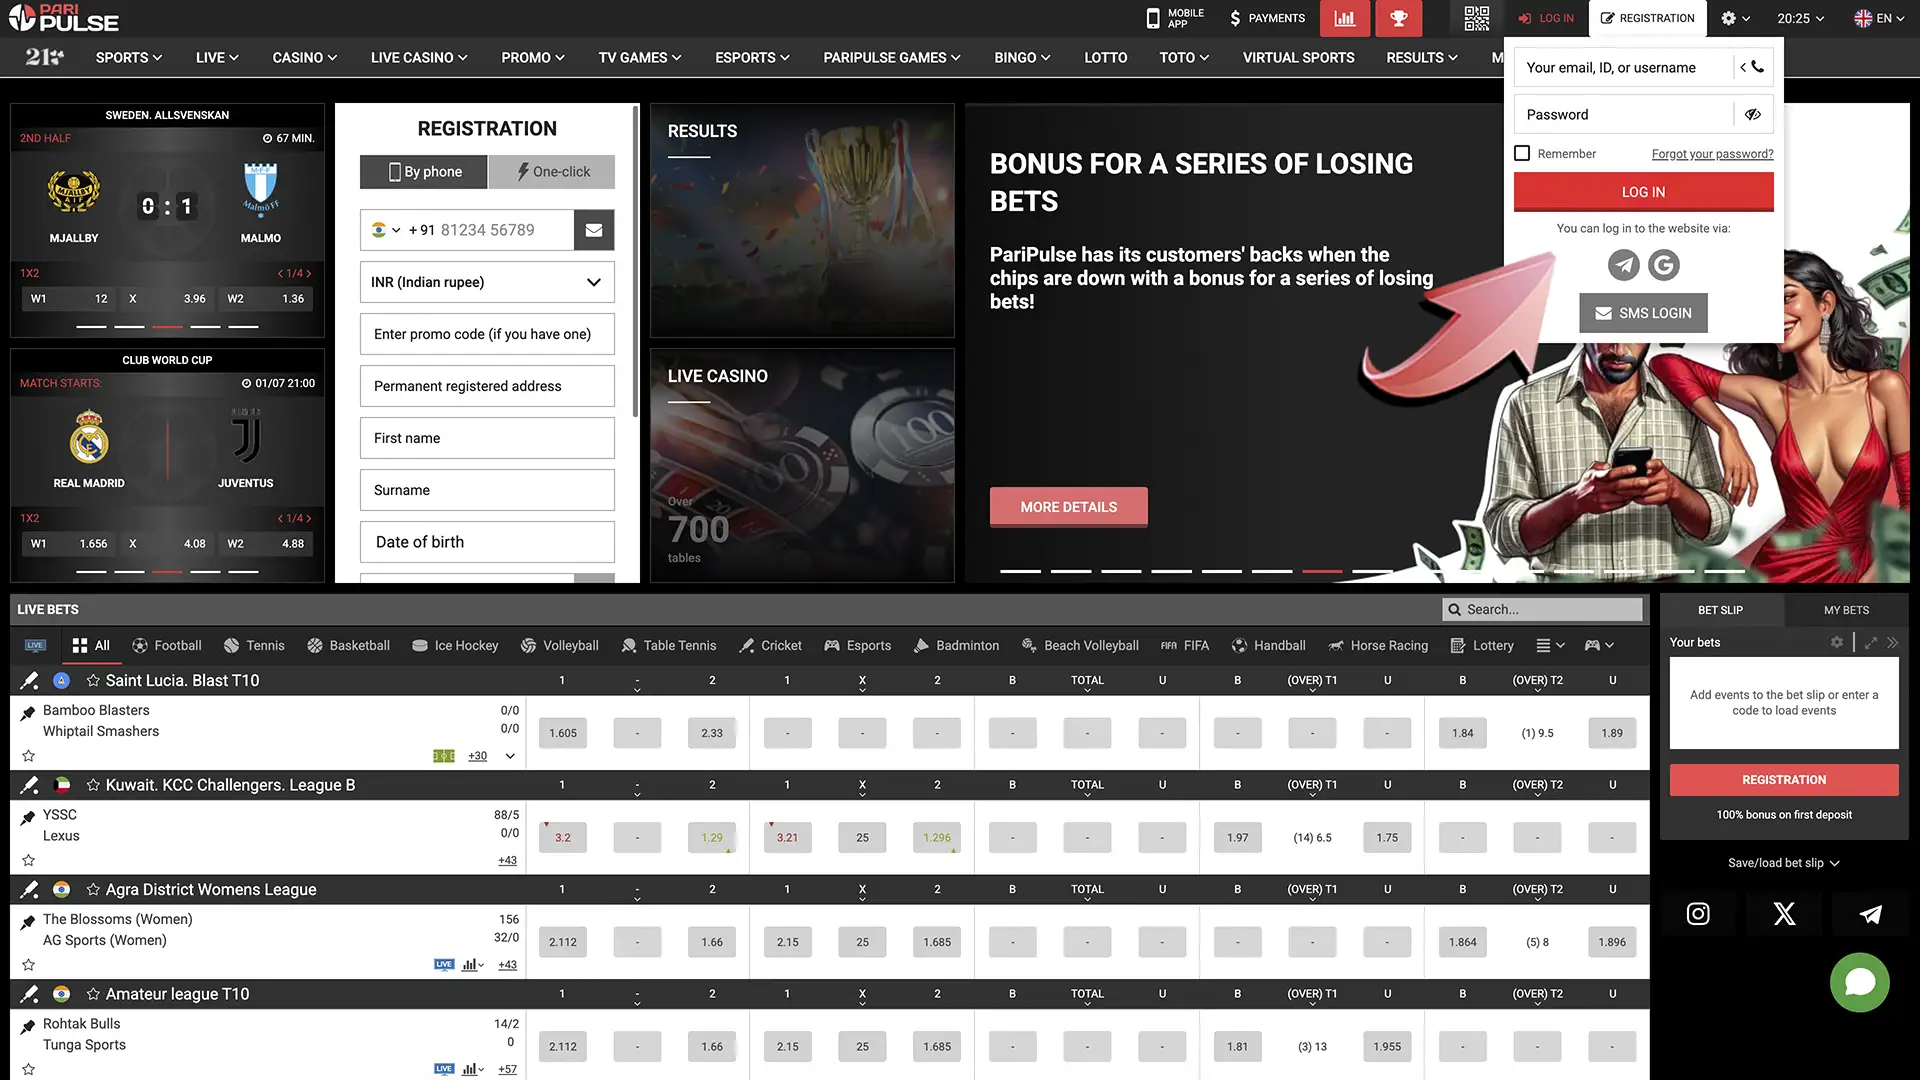Expand the CASINO menu dropdown
The image size is (1920, 1080).
pyautogui.click(x=304, y=57)
